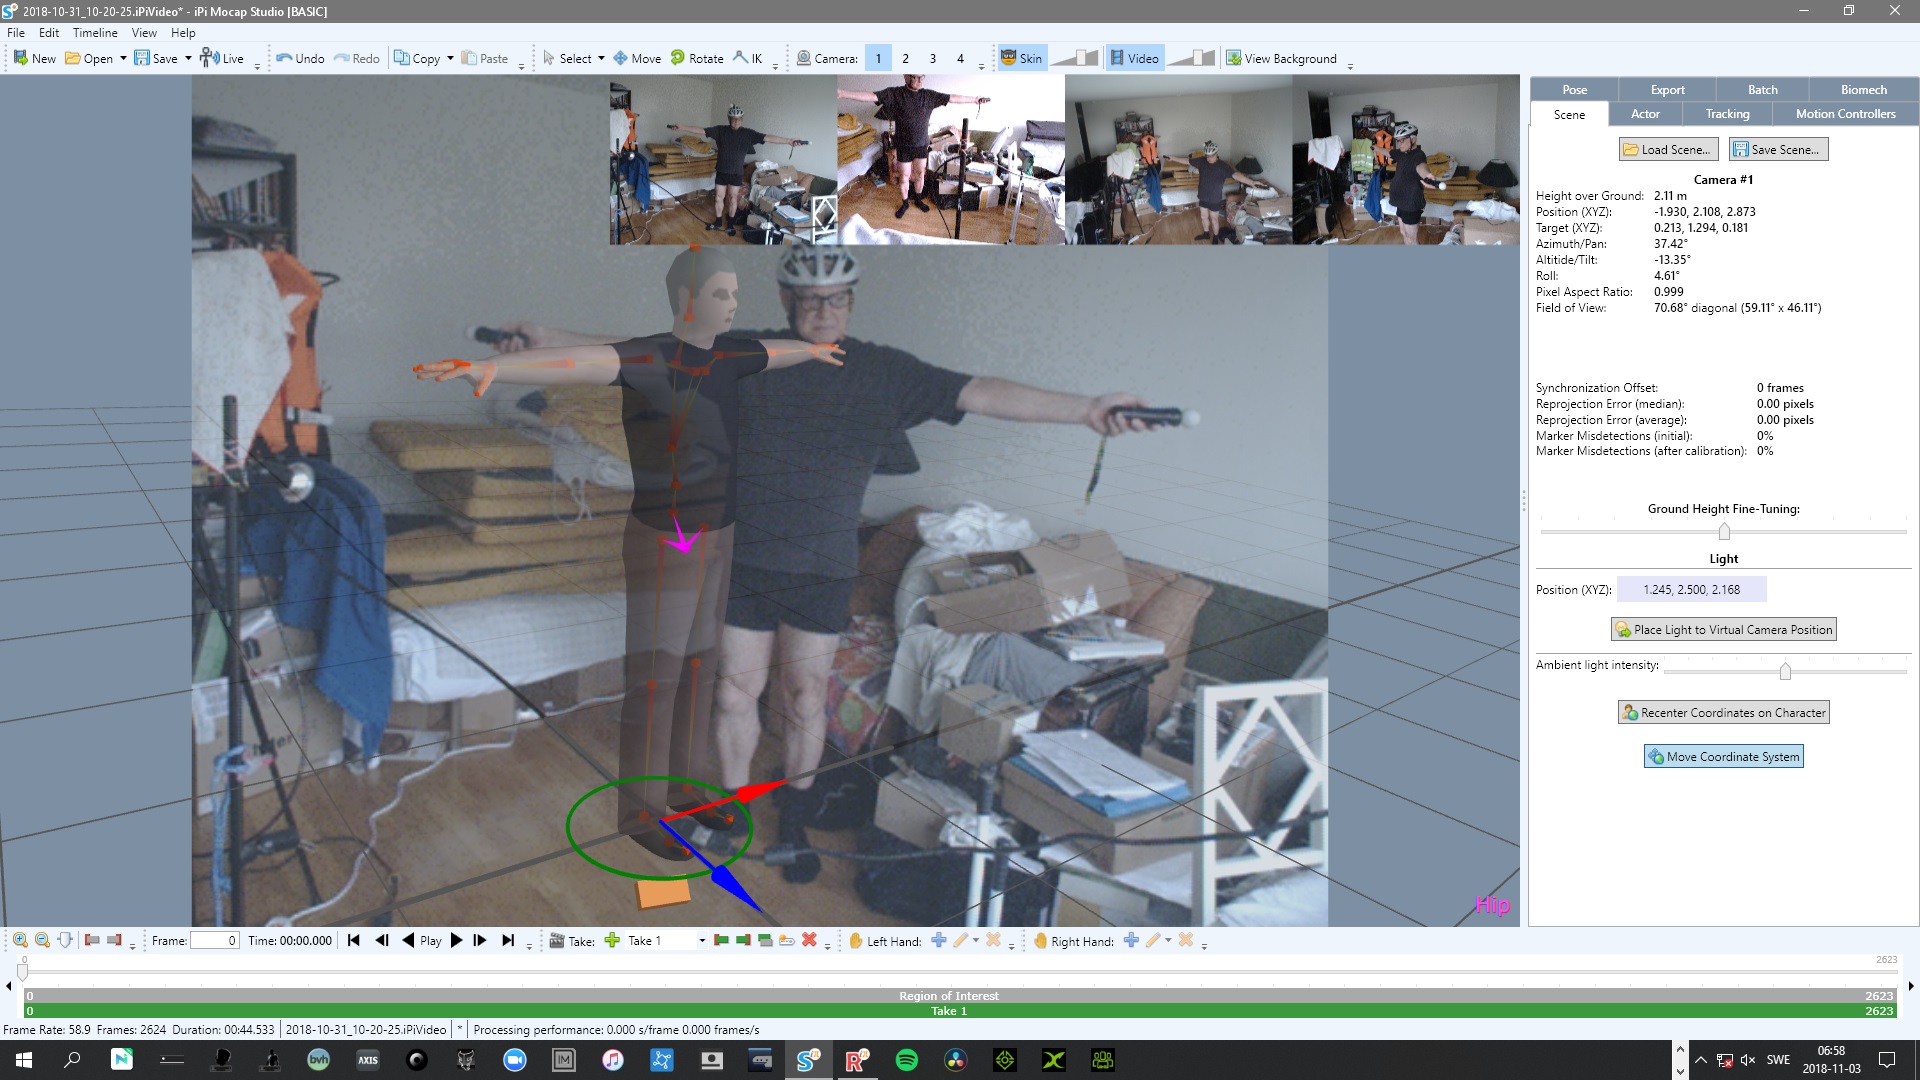Switch to the Tracking tab
The image size is (1920, 1080).
1727,114
